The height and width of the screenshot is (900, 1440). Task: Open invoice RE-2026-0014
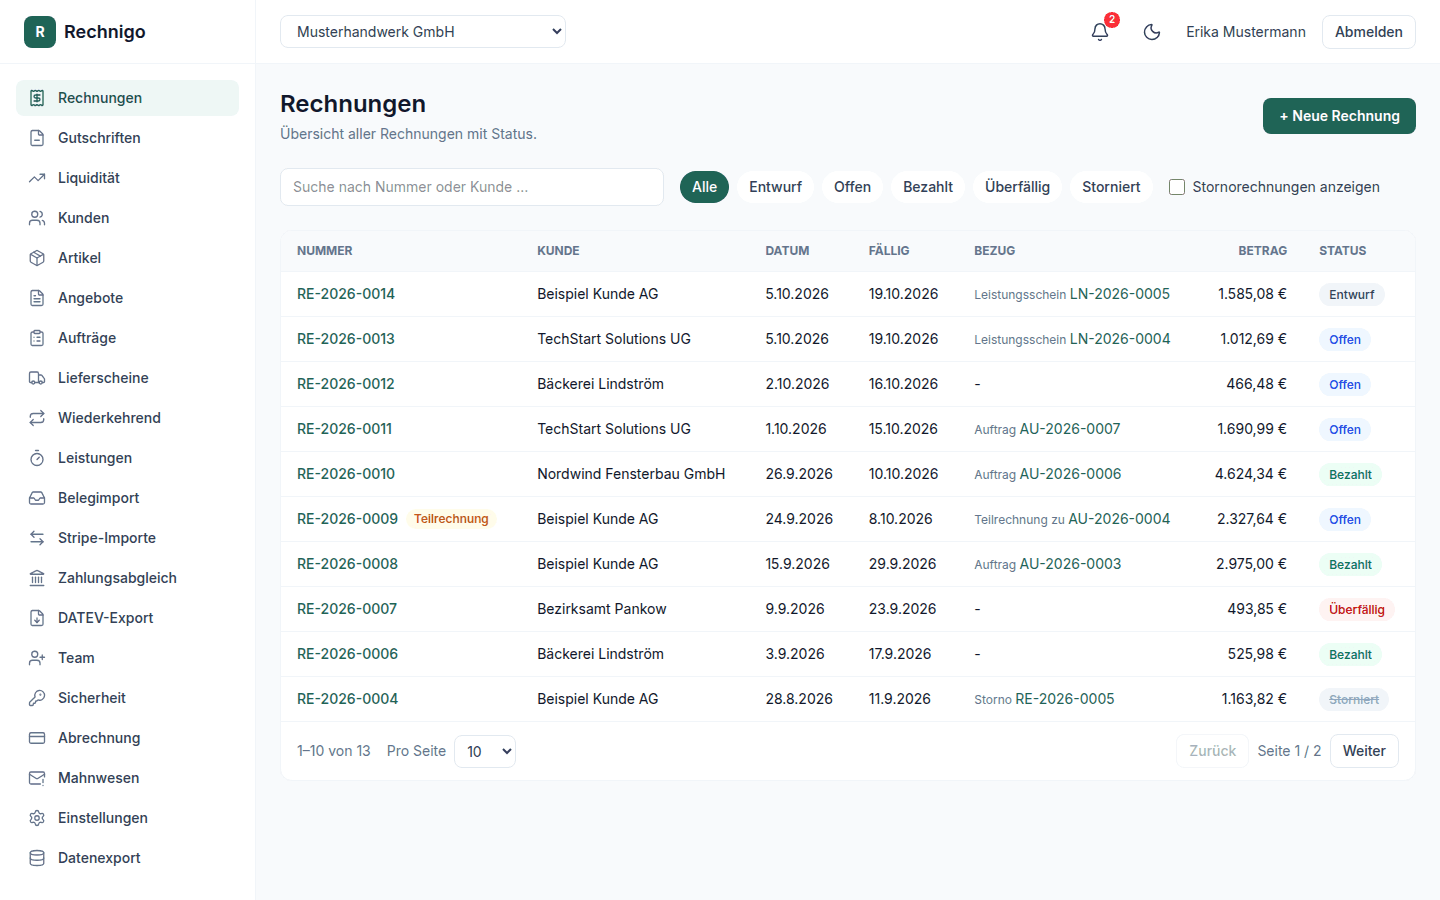pyautogui.click(x=346, y=294)
